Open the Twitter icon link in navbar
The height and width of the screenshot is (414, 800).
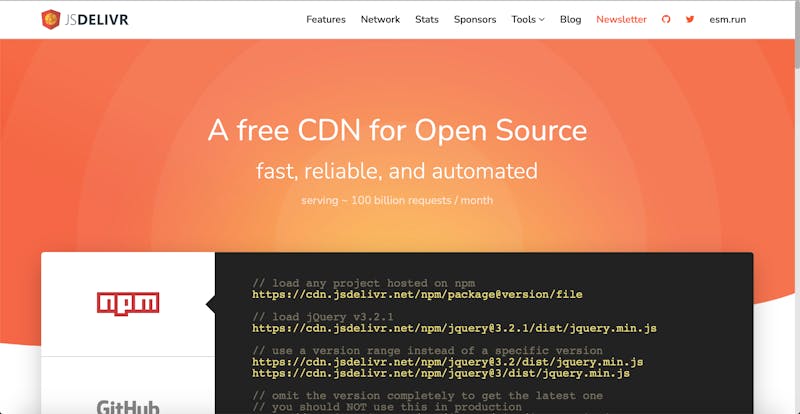tap(690, 19)
